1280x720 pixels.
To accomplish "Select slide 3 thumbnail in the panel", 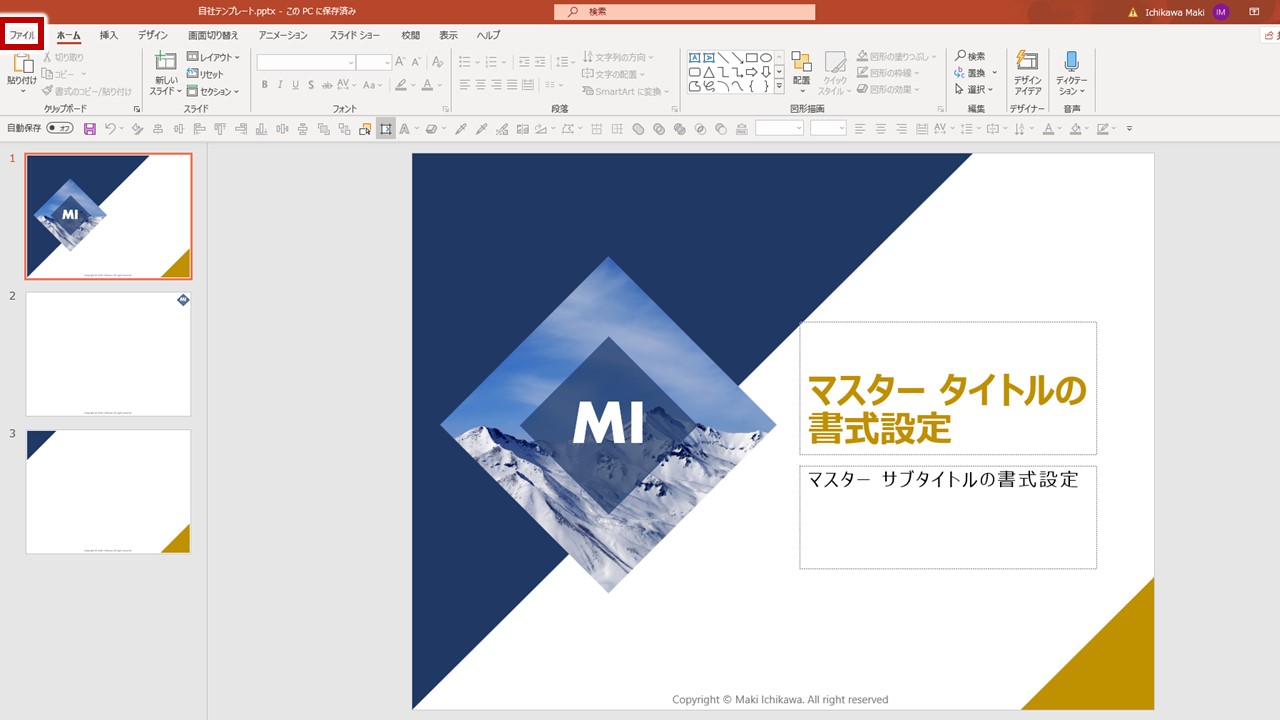I will (108, 491).
